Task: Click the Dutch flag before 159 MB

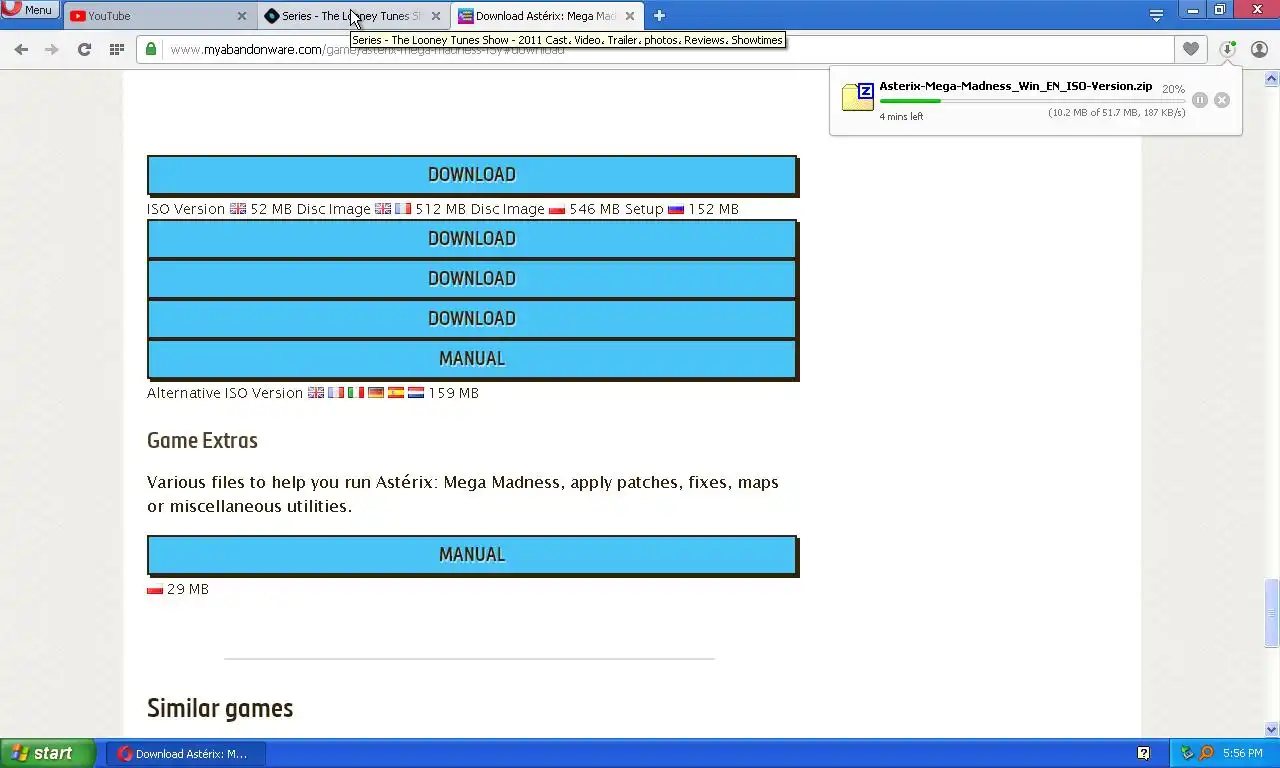Action: (x=416, y=393)
